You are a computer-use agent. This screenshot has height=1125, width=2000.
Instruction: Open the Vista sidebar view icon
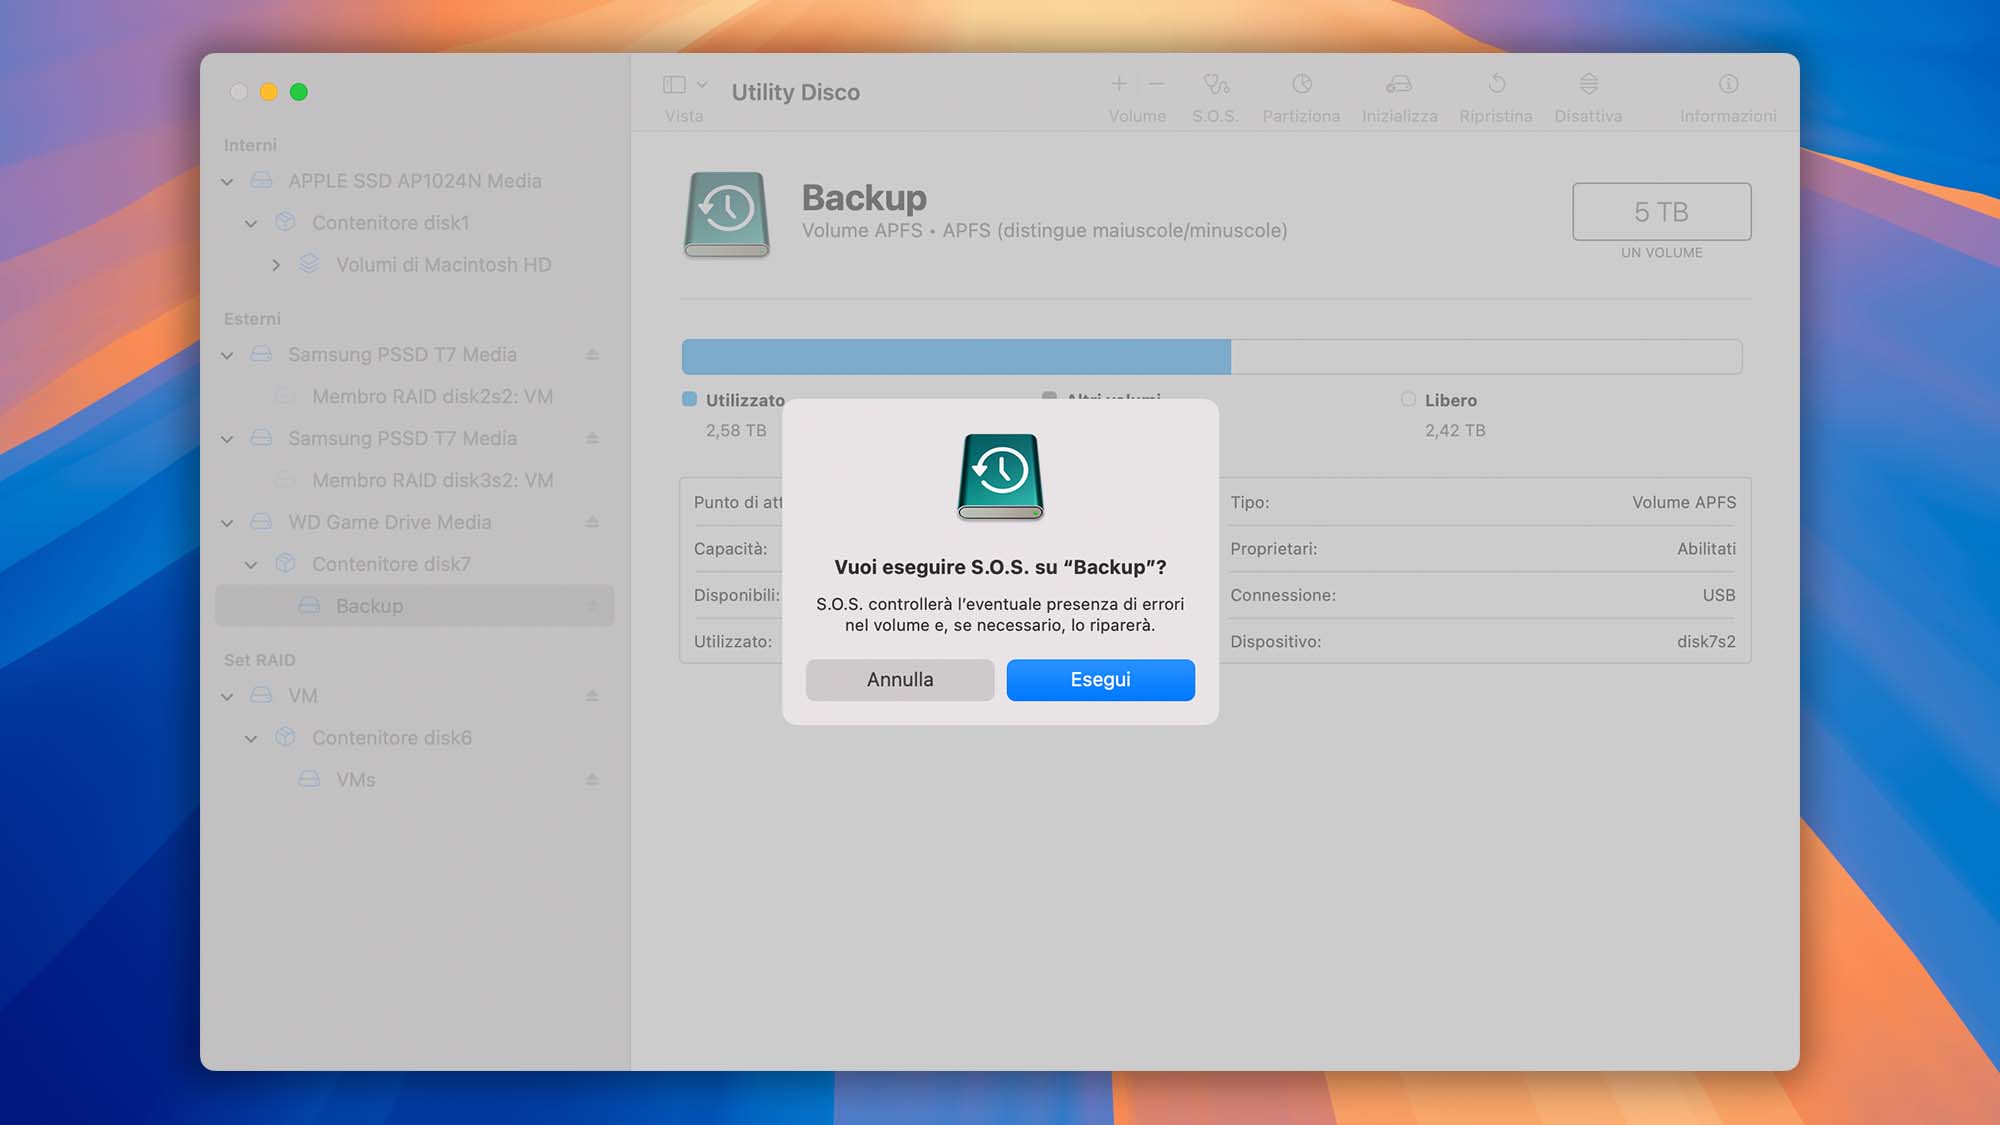point(674,85)
